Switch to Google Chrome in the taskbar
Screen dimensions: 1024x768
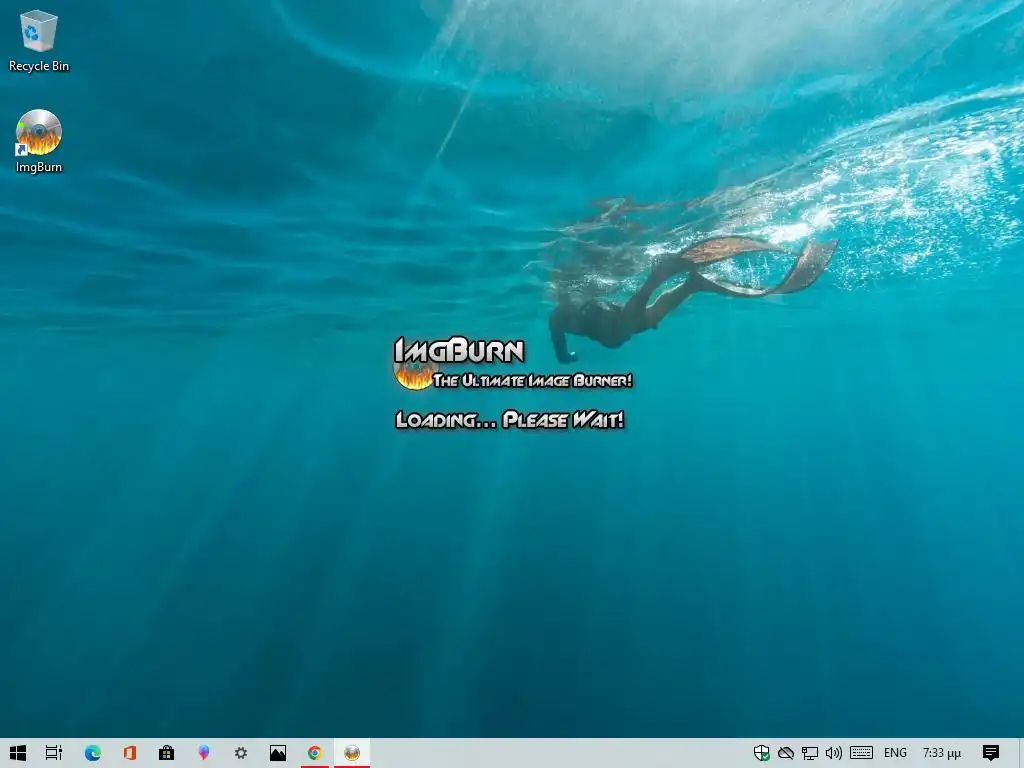315,753
